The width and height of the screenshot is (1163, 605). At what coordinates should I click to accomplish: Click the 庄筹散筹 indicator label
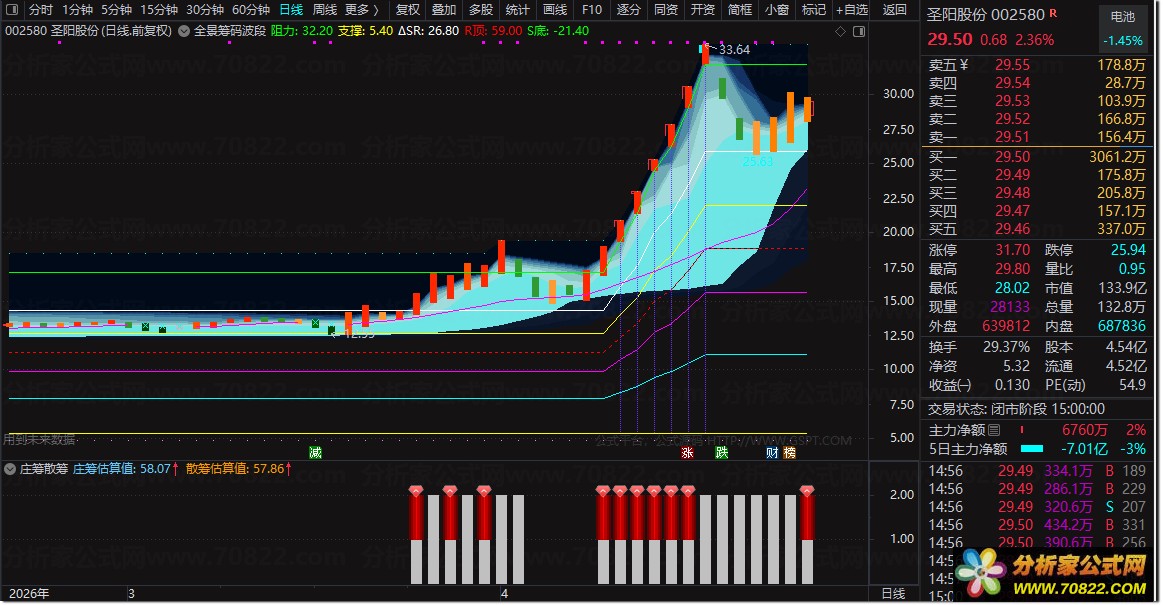(x=44, y=469)
